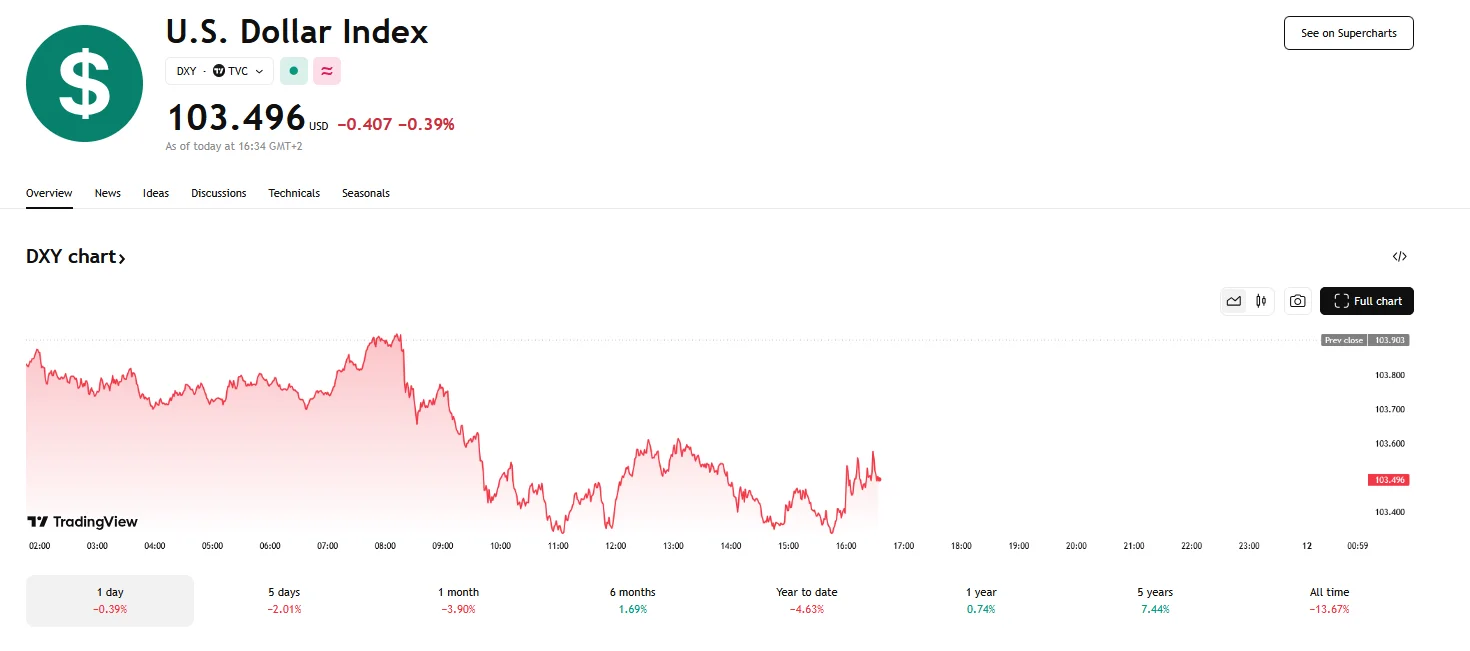
Task: Click the red 103.496 current price label
Action: tap(1389, 480)
